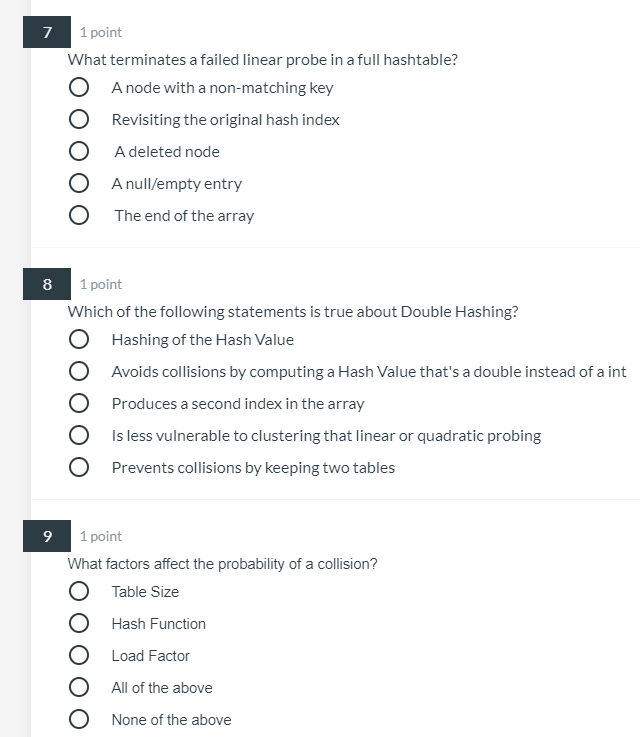
Task: Pick 'A null/empty entry' answer
Action: pos(78,183)
